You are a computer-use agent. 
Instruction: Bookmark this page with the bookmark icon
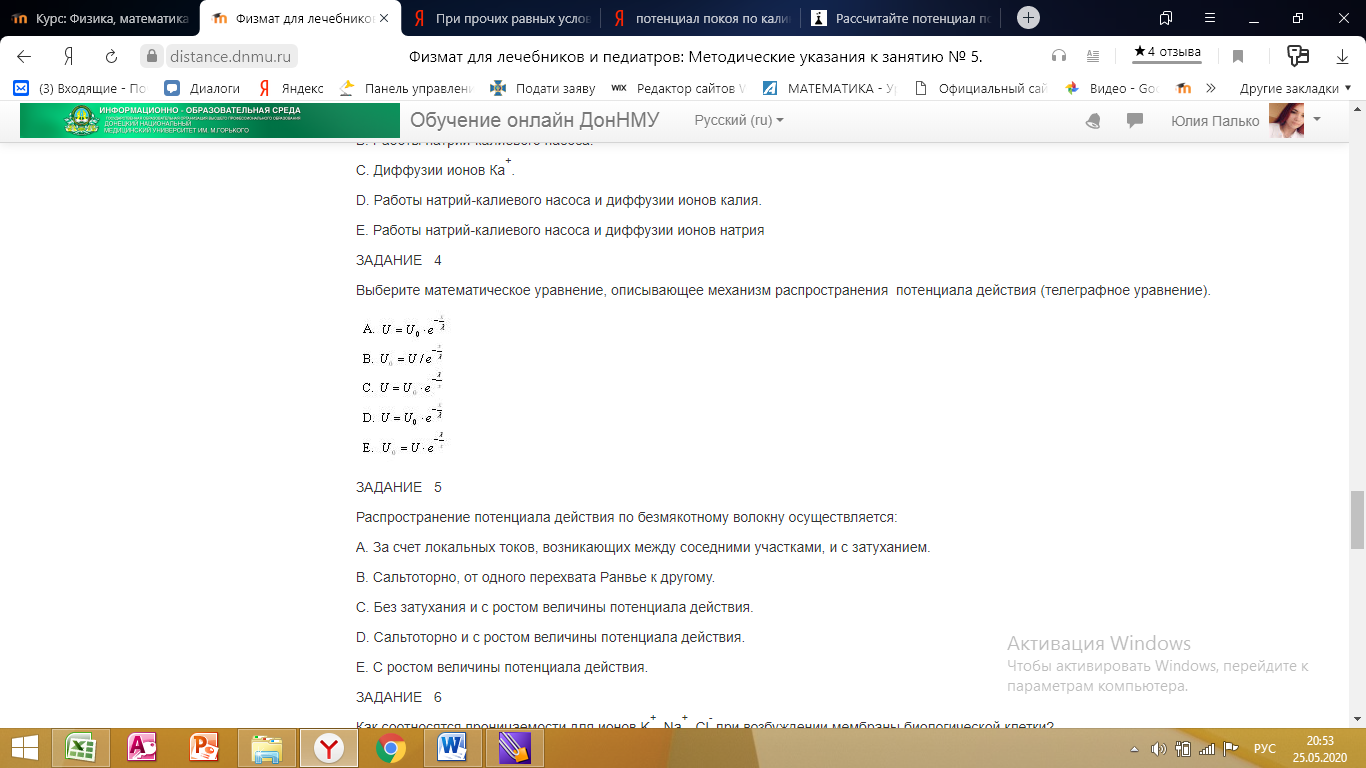(1238, 56)
